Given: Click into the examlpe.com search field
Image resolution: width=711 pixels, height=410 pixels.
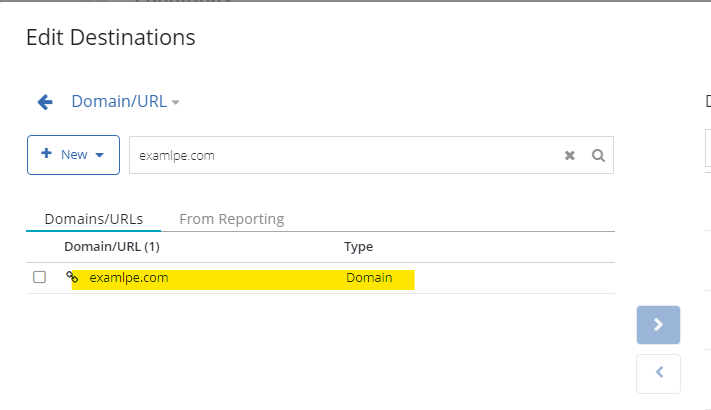Looking at the screenshot, I should coord(340,155).
